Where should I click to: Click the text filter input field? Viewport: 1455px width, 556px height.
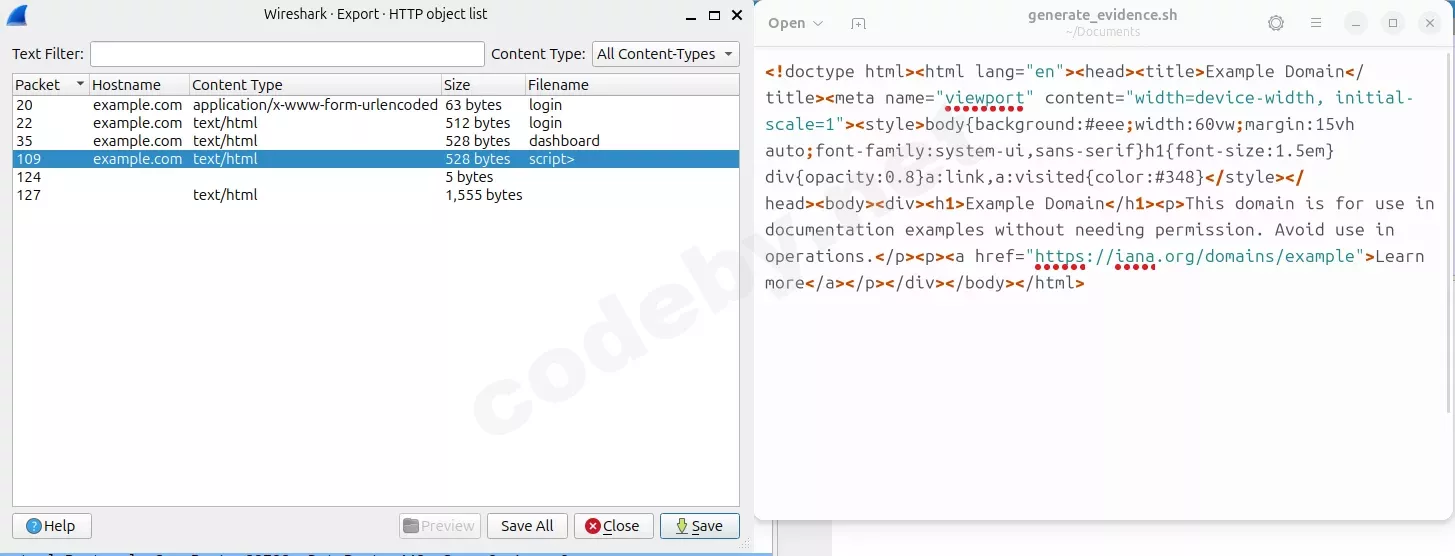tap(287, 54)
